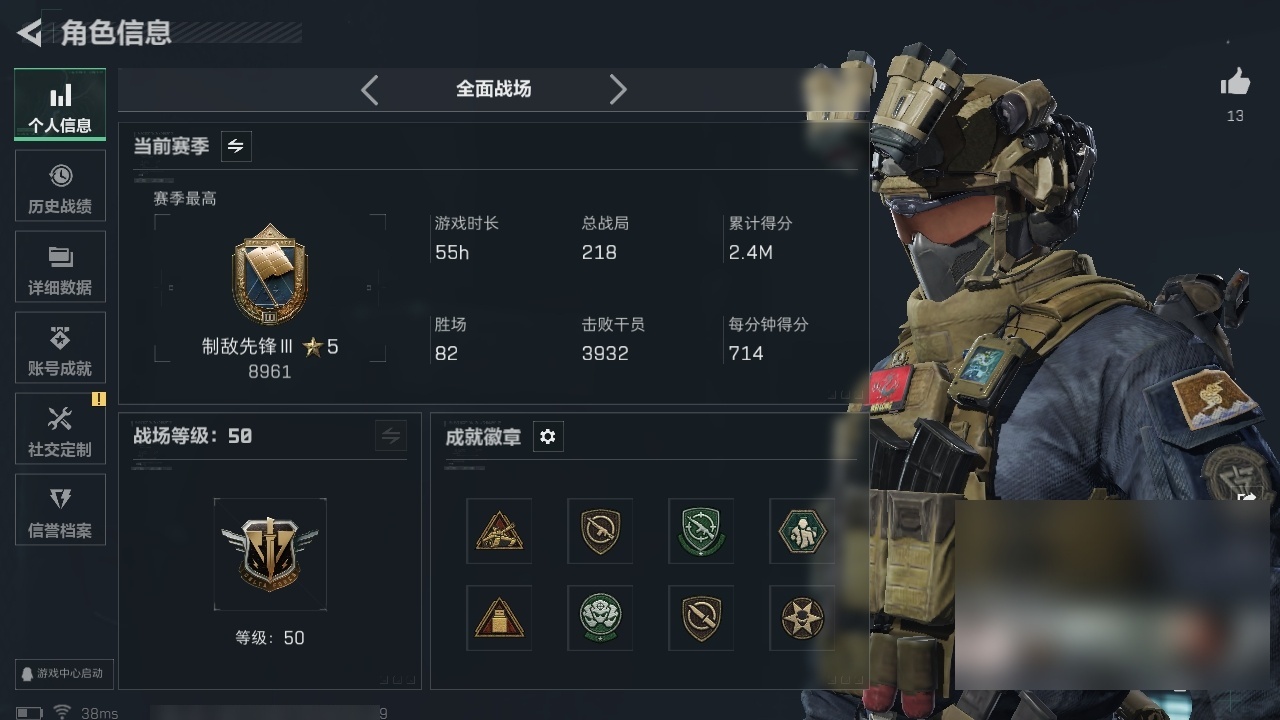
Task: Select the 详细数据 sidebar item
Action: click(x=60, y=267)
